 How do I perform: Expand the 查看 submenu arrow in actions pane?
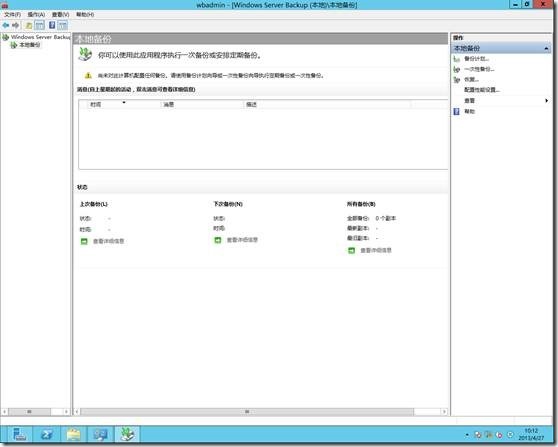(546, 101)
